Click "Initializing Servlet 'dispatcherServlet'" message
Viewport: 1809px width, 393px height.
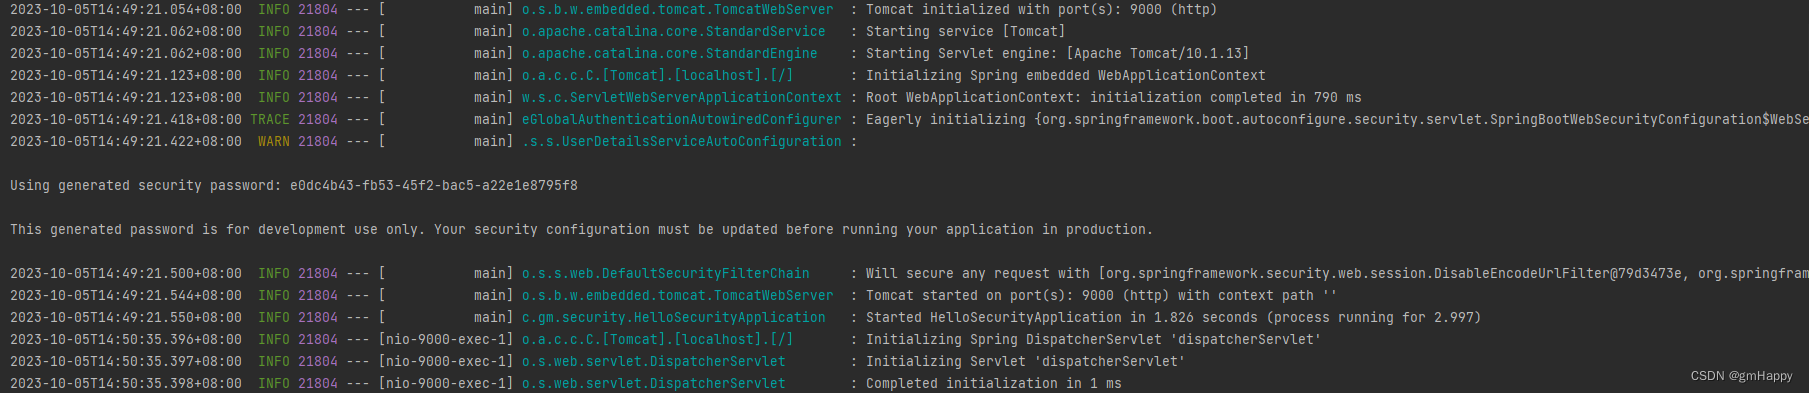[x=1025, y=362]
